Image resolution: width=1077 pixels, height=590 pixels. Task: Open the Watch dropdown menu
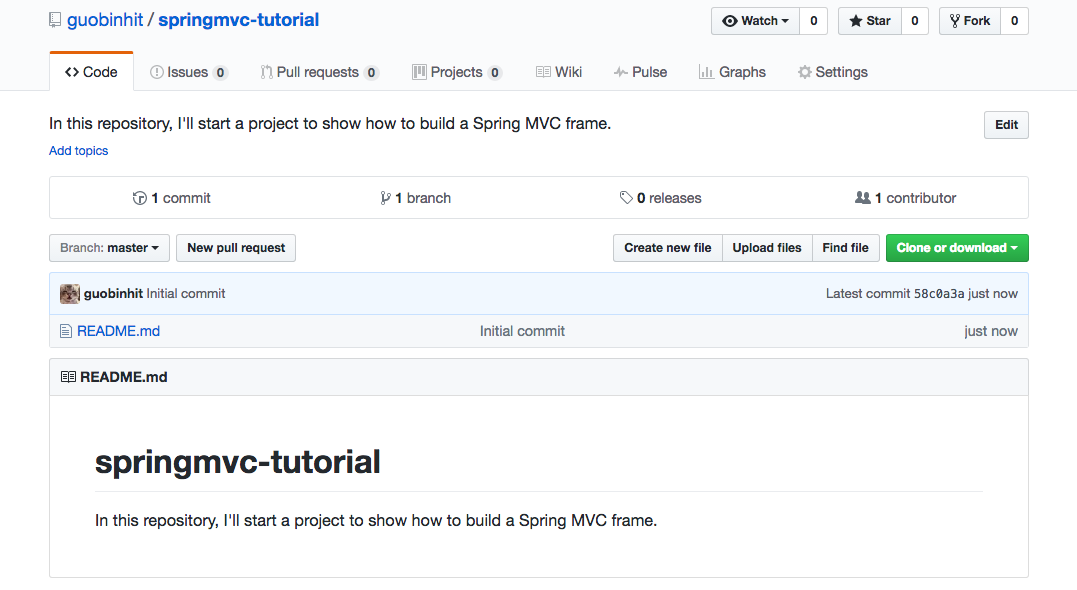755,21
